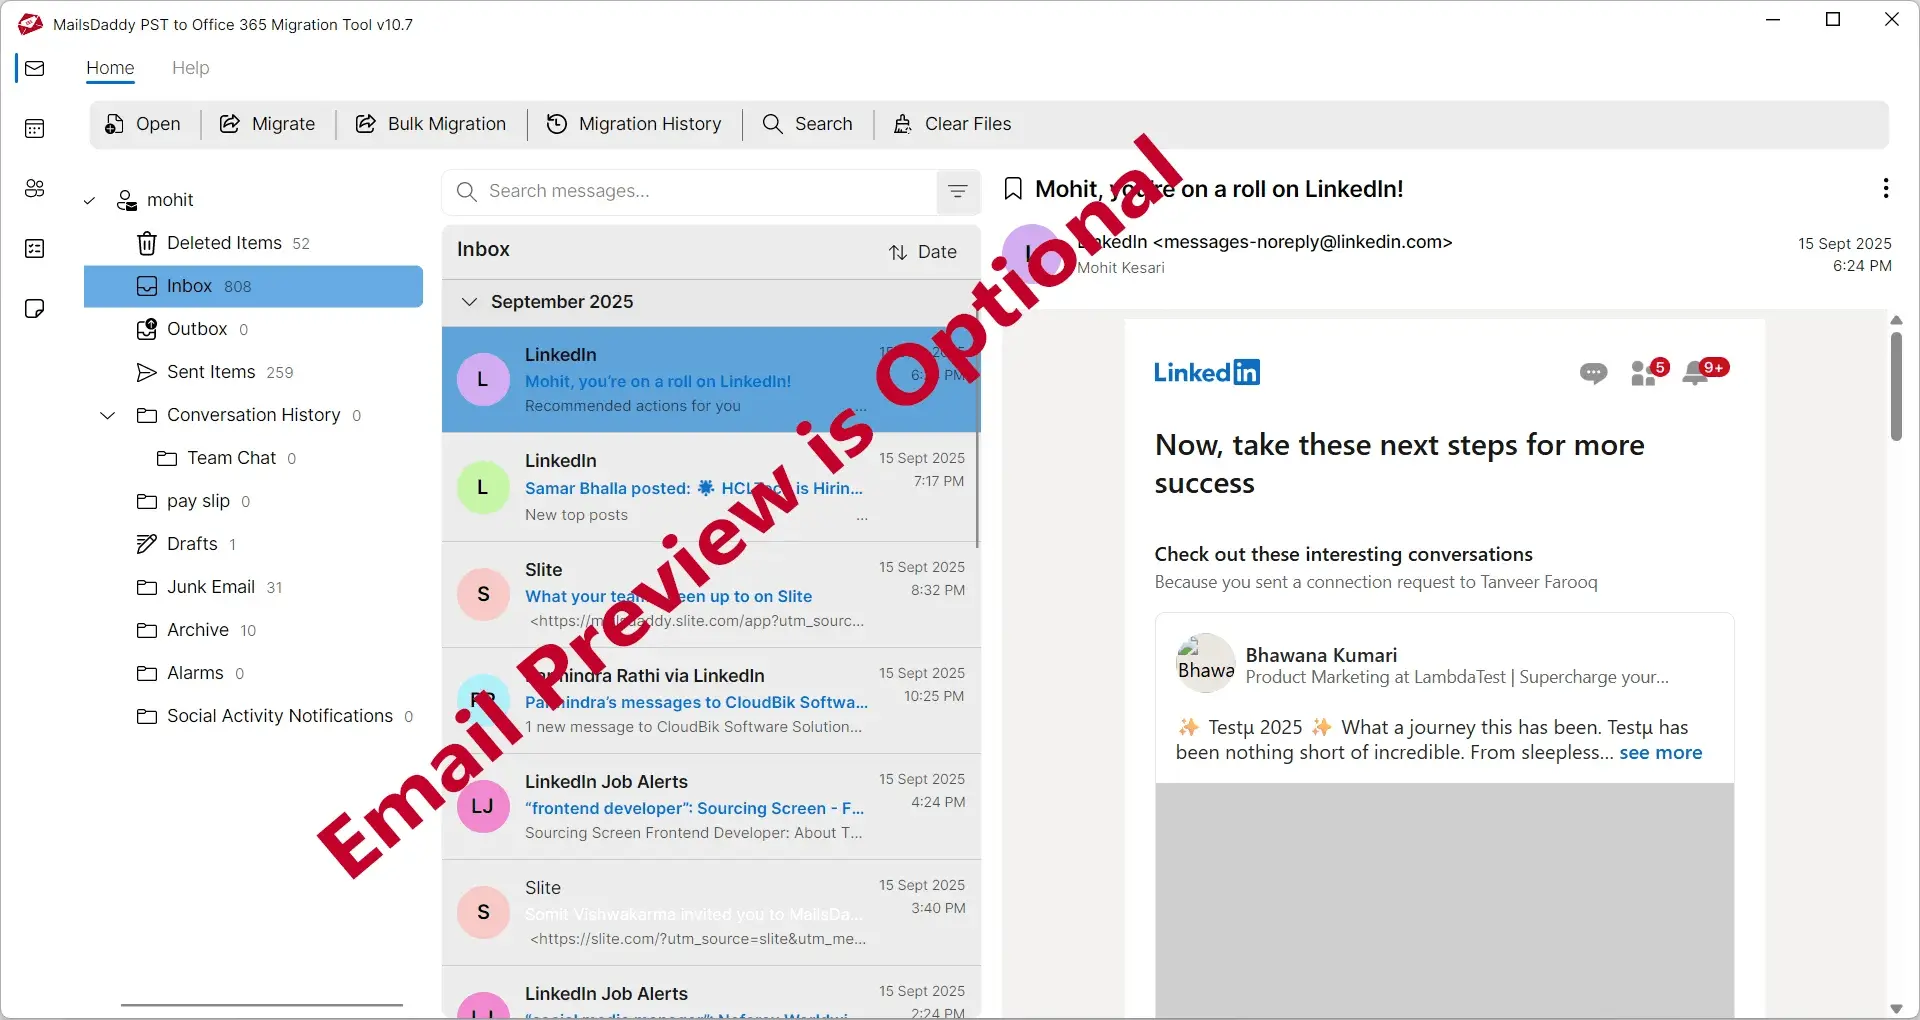Collapse the September 2025 group
The height and width of the screenshot is (1020, 1920).
coord(469,302)
